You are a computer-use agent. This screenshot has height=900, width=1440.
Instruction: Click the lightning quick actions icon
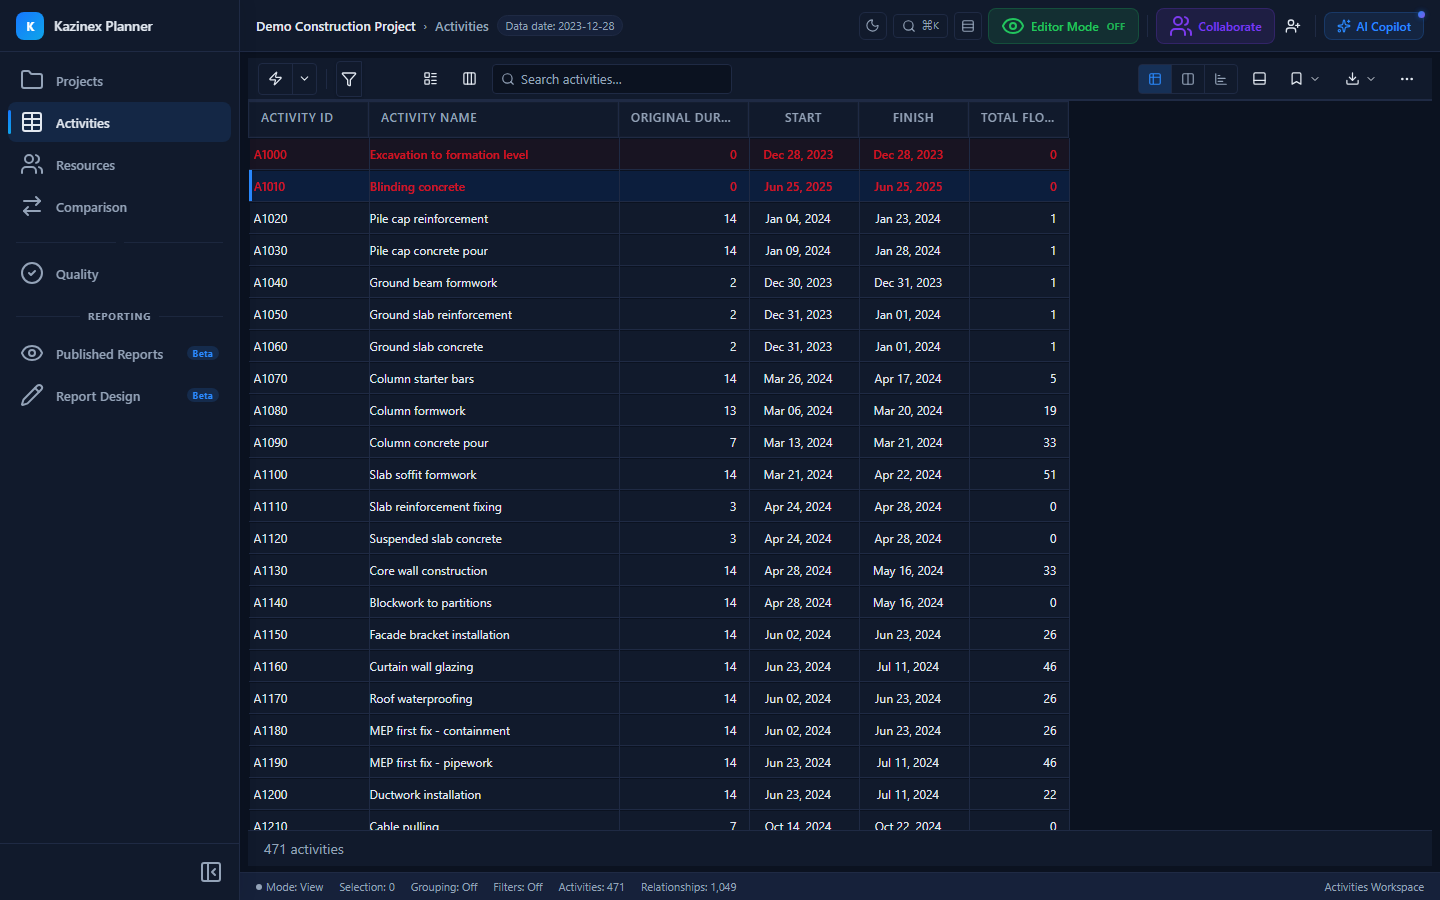(275, 79)
